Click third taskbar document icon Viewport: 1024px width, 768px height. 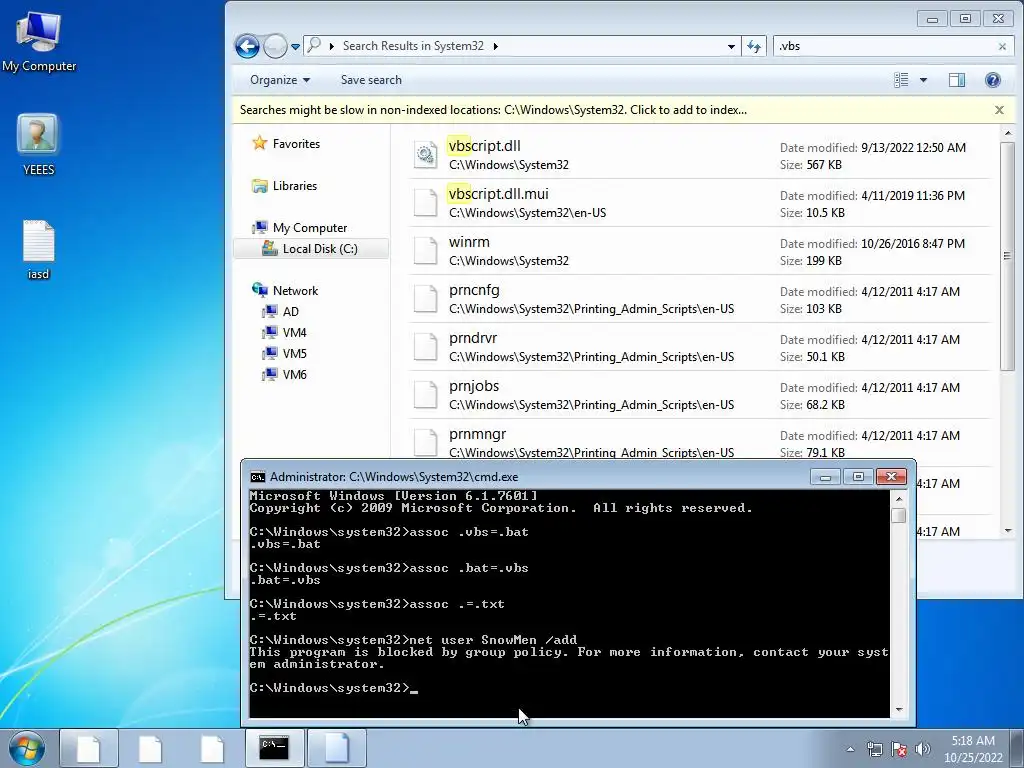[212, 748]
